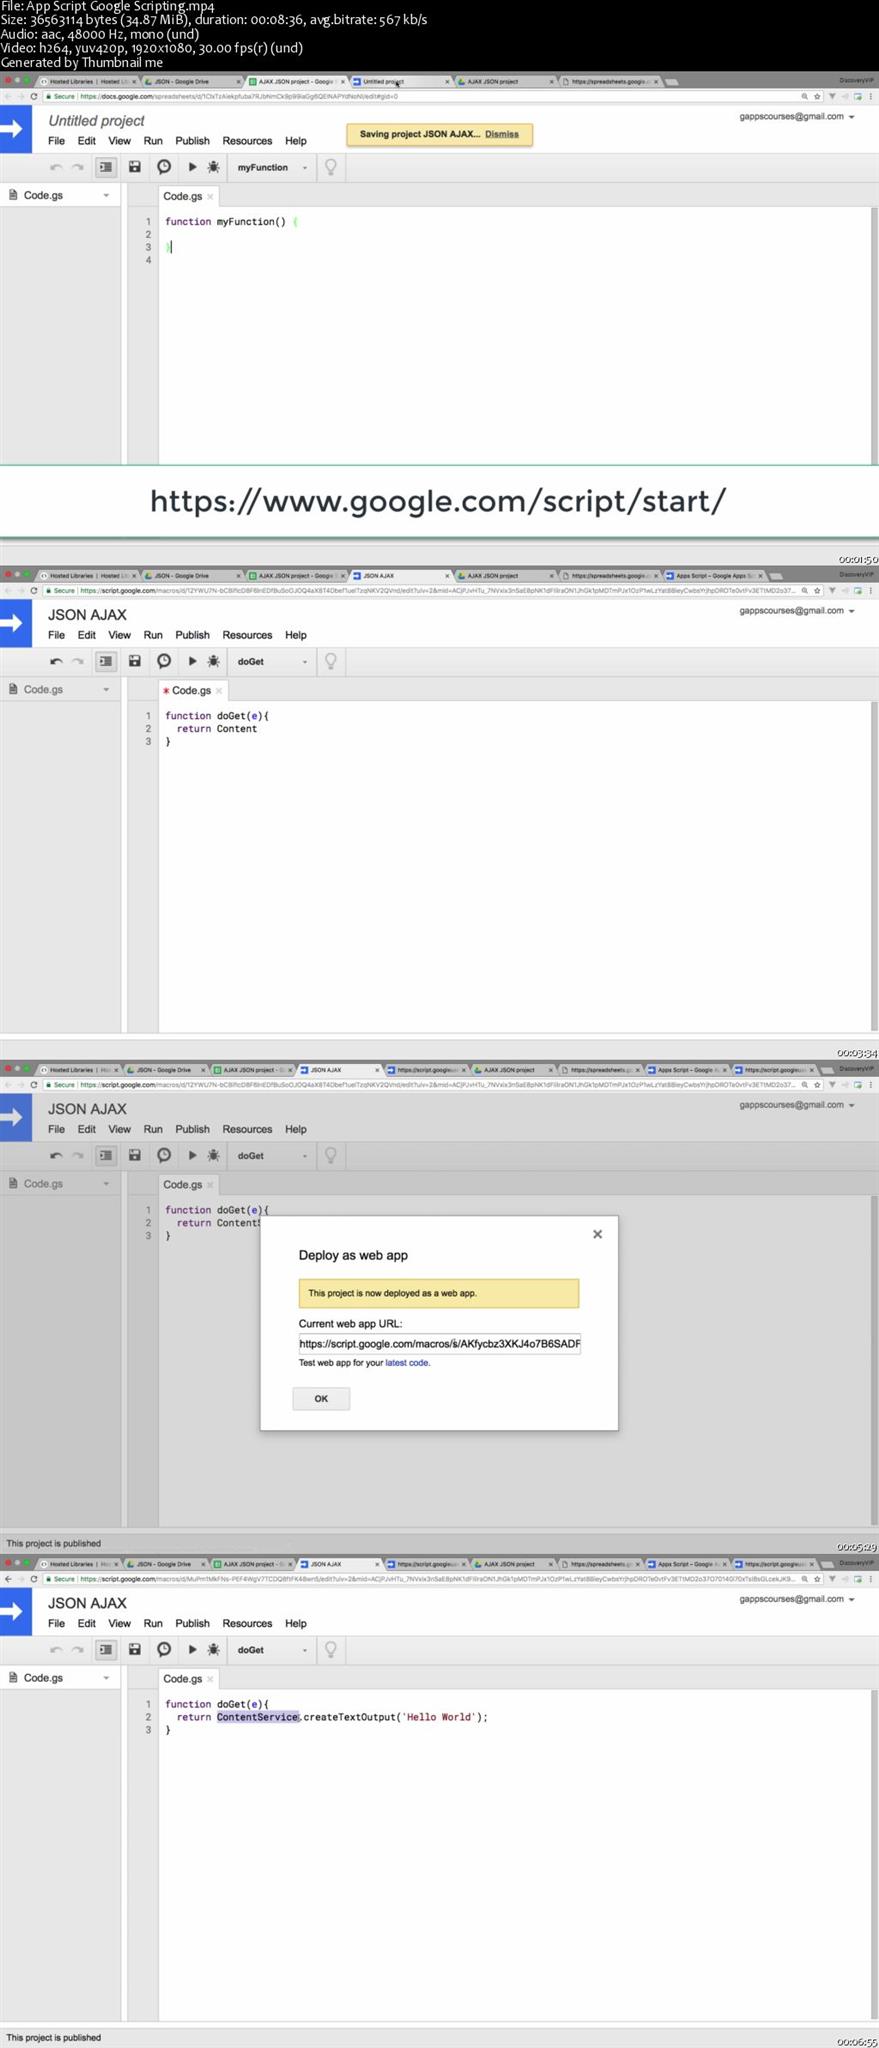Click highlighted 'ContentService' word in code
Image resolution: width=879 pixels, height=2048 pixels.
[257, 1717]
